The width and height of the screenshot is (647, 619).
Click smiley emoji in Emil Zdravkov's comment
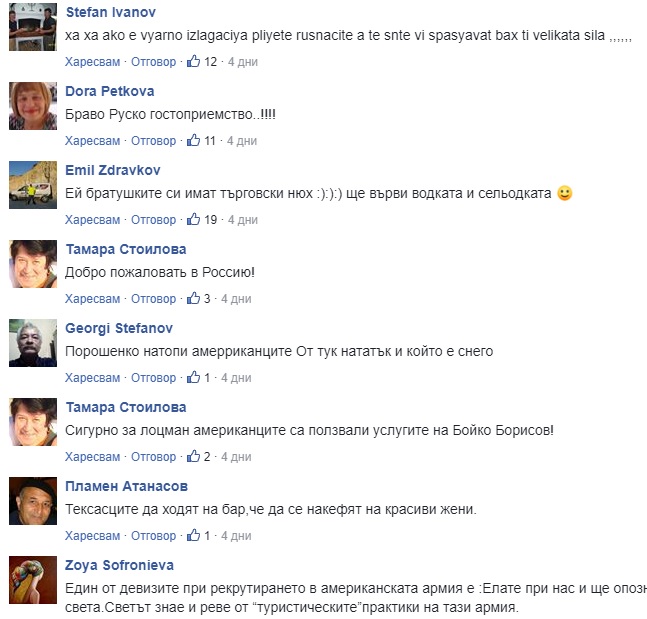[564, 193]
